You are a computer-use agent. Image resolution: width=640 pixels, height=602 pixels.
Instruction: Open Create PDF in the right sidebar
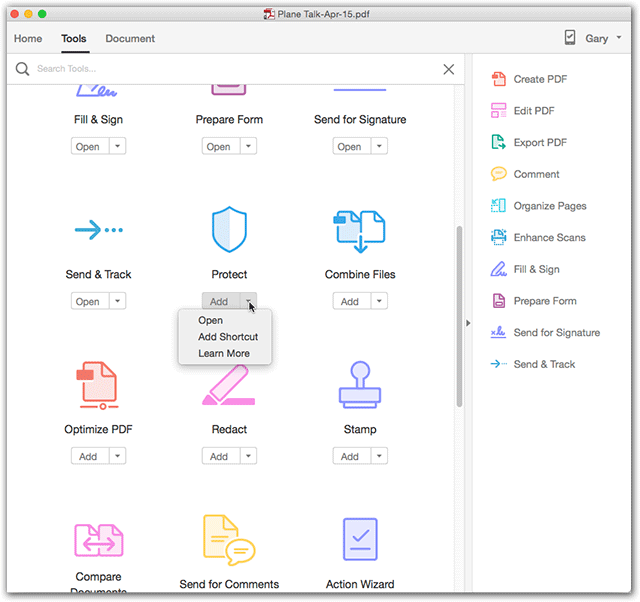click(540, 79)
